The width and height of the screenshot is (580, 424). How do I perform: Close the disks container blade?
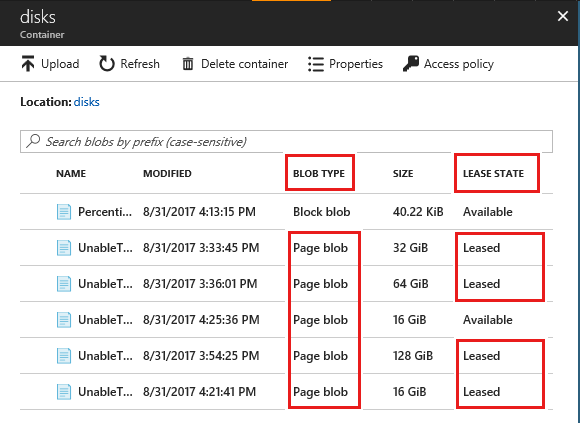coord(563,16)
